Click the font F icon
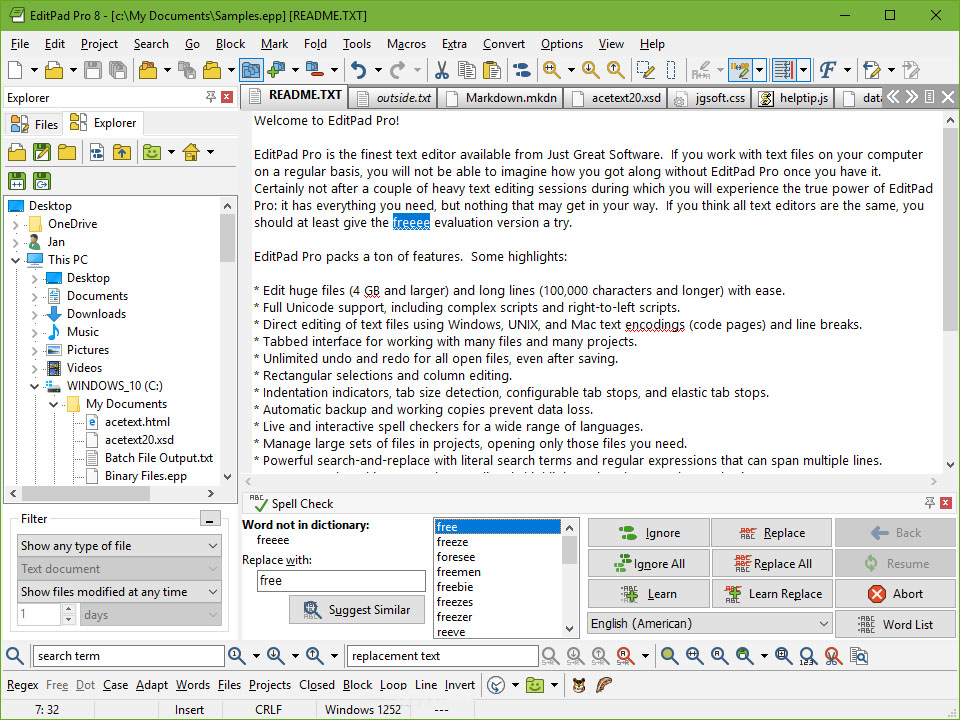The image size is (960, 720). coord(828,70)
